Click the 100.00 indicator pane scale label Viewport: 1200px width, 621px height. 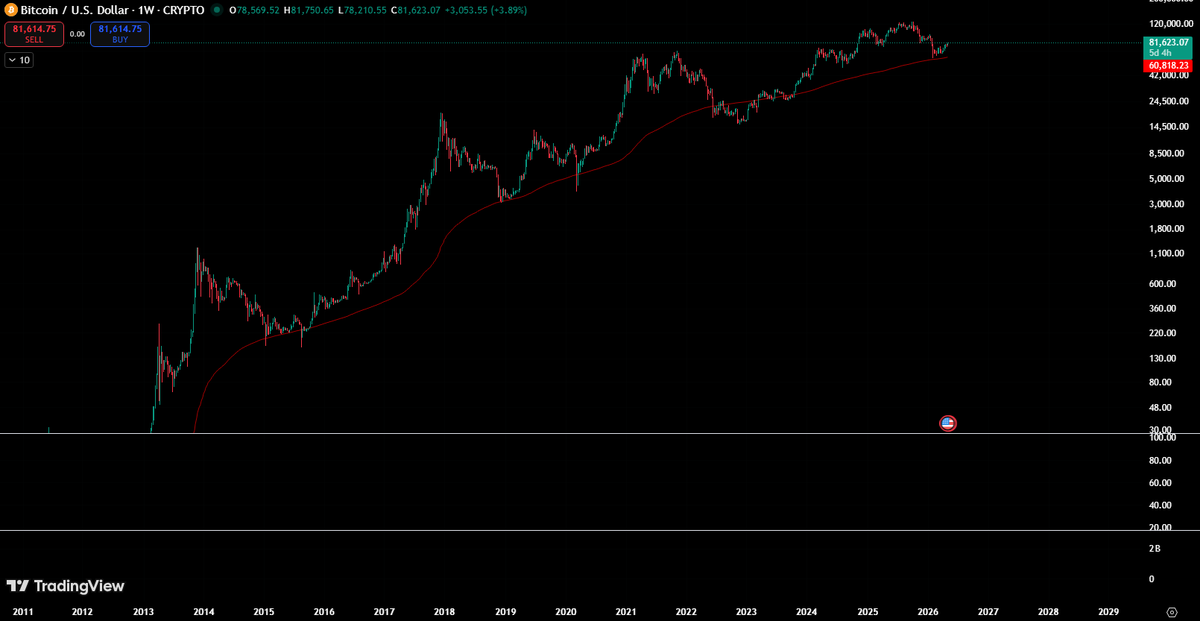pyautogui.click(x=1162, y=438)
